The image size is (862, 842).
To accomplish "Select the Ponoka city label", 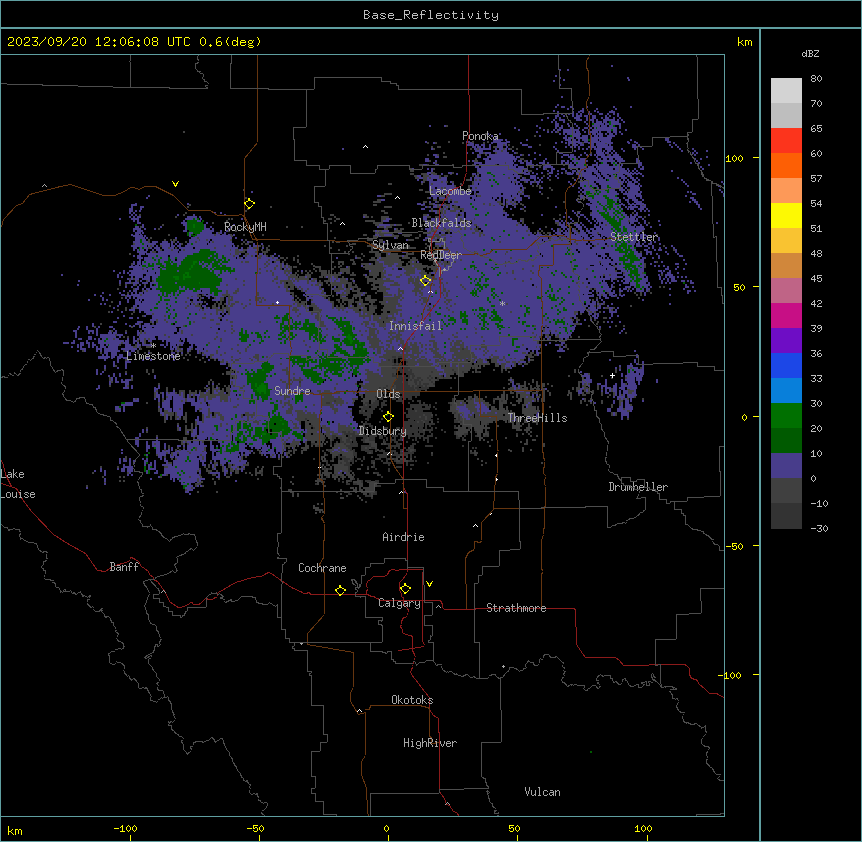I will tap(480, 136).
